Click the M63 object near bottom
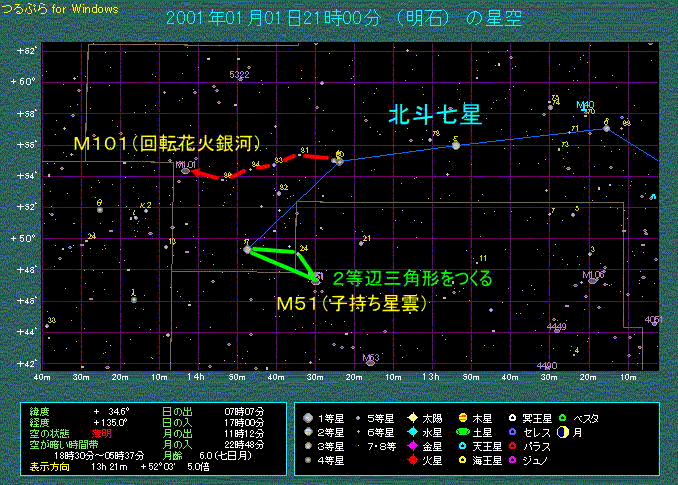The width and height of the screenshot is (678, 485). coord(369,358)
